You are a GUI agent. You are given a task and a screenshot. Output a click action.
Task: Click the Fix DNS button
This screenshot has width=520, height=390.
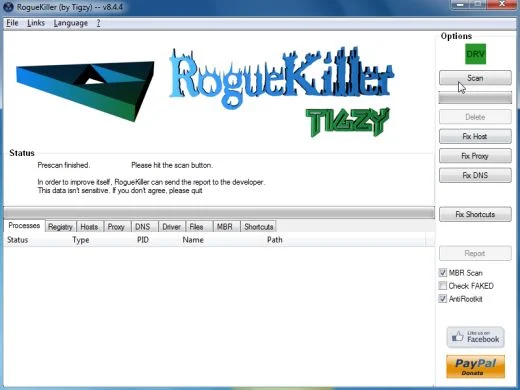tap(475, 175)
